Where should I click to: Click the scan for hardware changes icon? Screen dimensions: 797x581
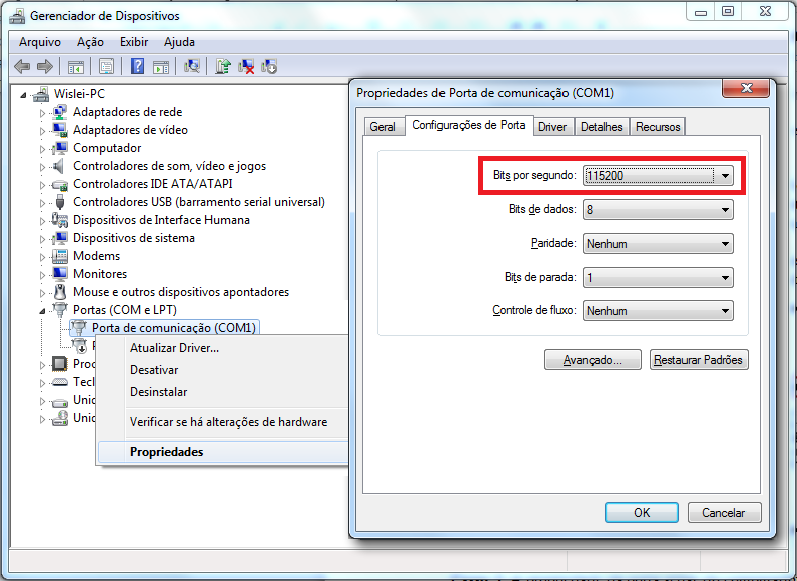(192, 66)
